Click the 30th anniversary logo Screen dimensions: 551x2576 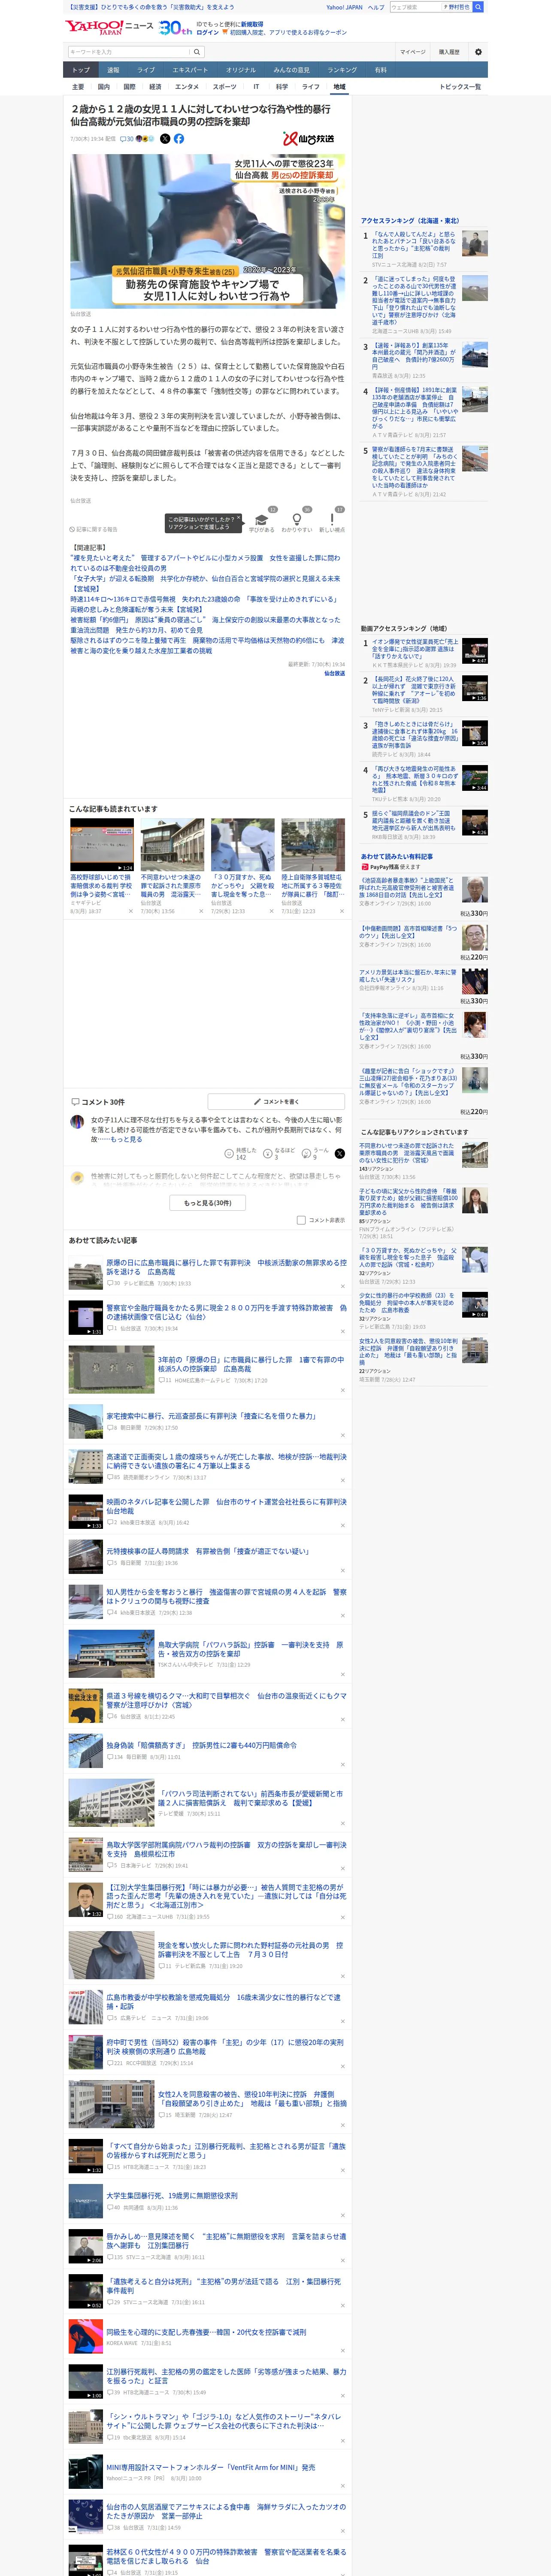point(175,28)
